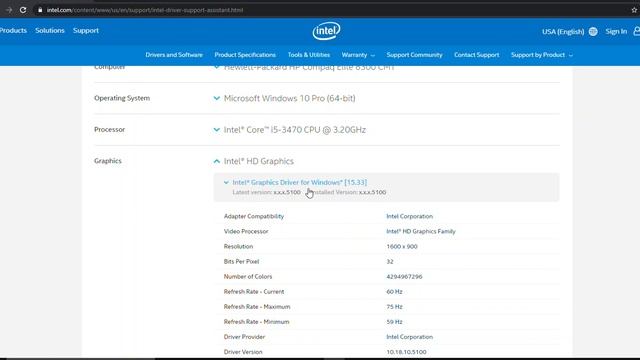Click Refresh Rate Maximum 75 Hz
The height and width of the screenshot is (360, 640).
(x=394, y=307)
